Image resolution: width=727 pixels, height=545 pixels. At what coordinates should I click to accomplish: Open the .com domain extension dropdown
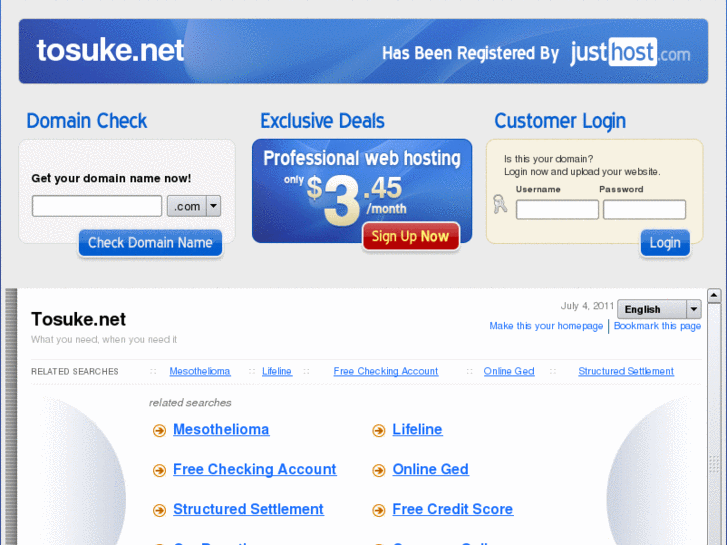pyautogui.click(x=194, y=206)
